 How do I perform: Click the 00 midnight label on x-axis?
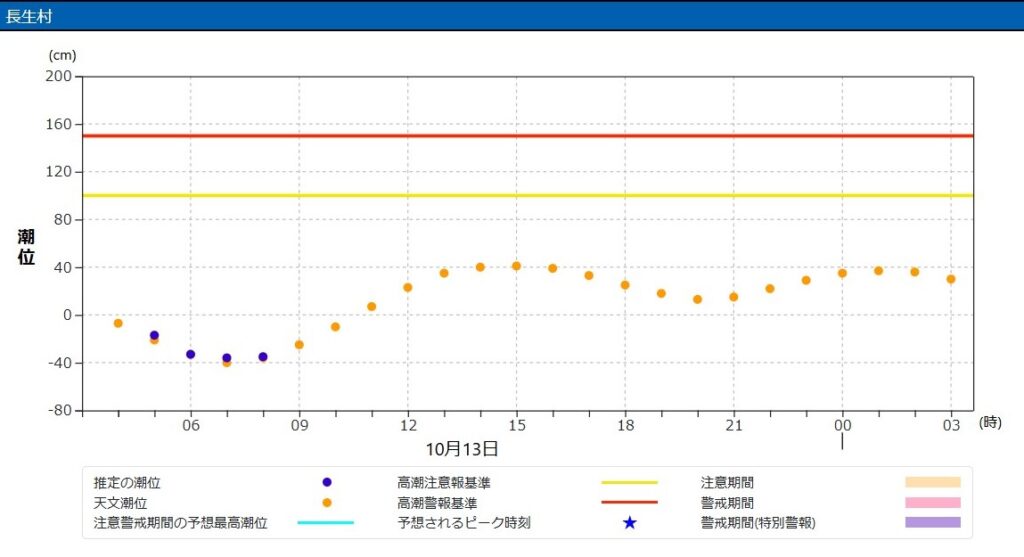click(x=842, y=425)
